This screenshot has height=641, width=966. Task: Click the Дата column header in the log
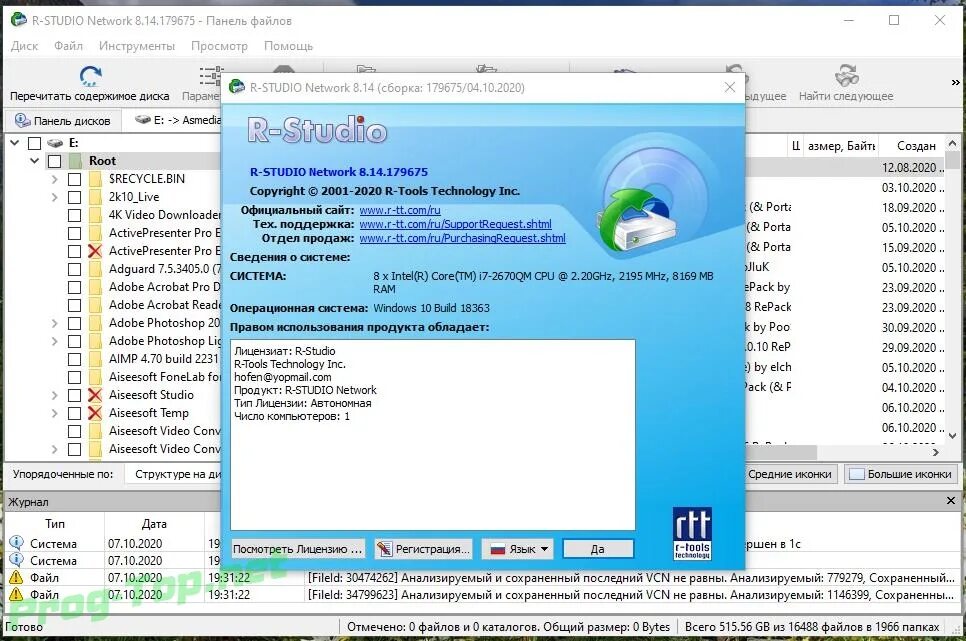point(154,523)
